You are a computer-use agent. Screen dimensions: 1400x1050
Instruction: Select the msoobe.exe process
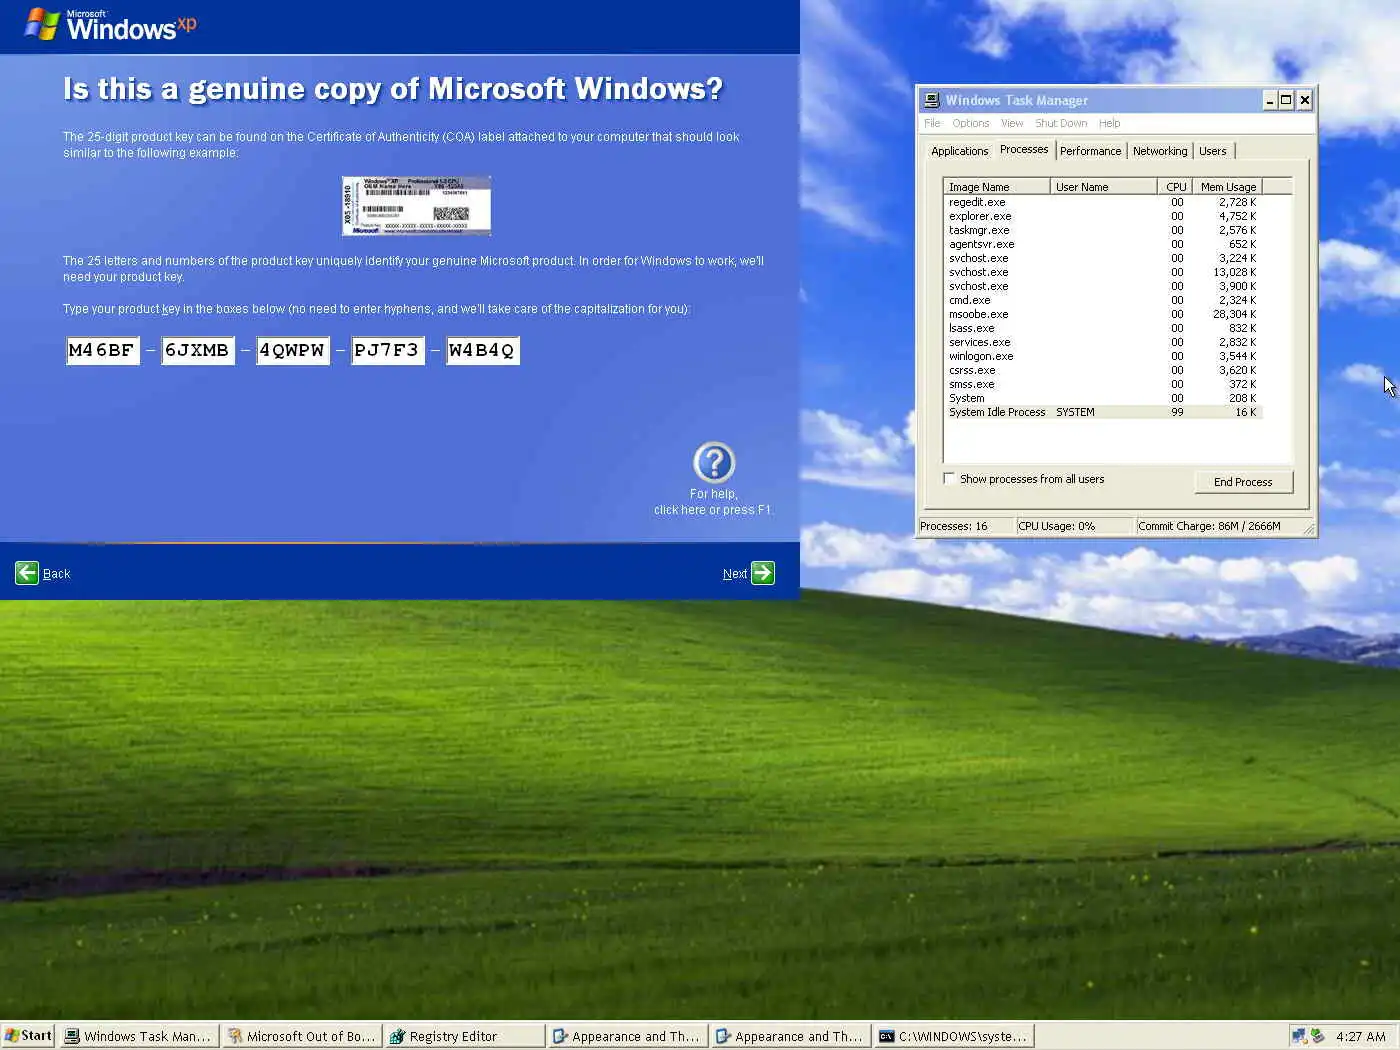click(1103, 314)
